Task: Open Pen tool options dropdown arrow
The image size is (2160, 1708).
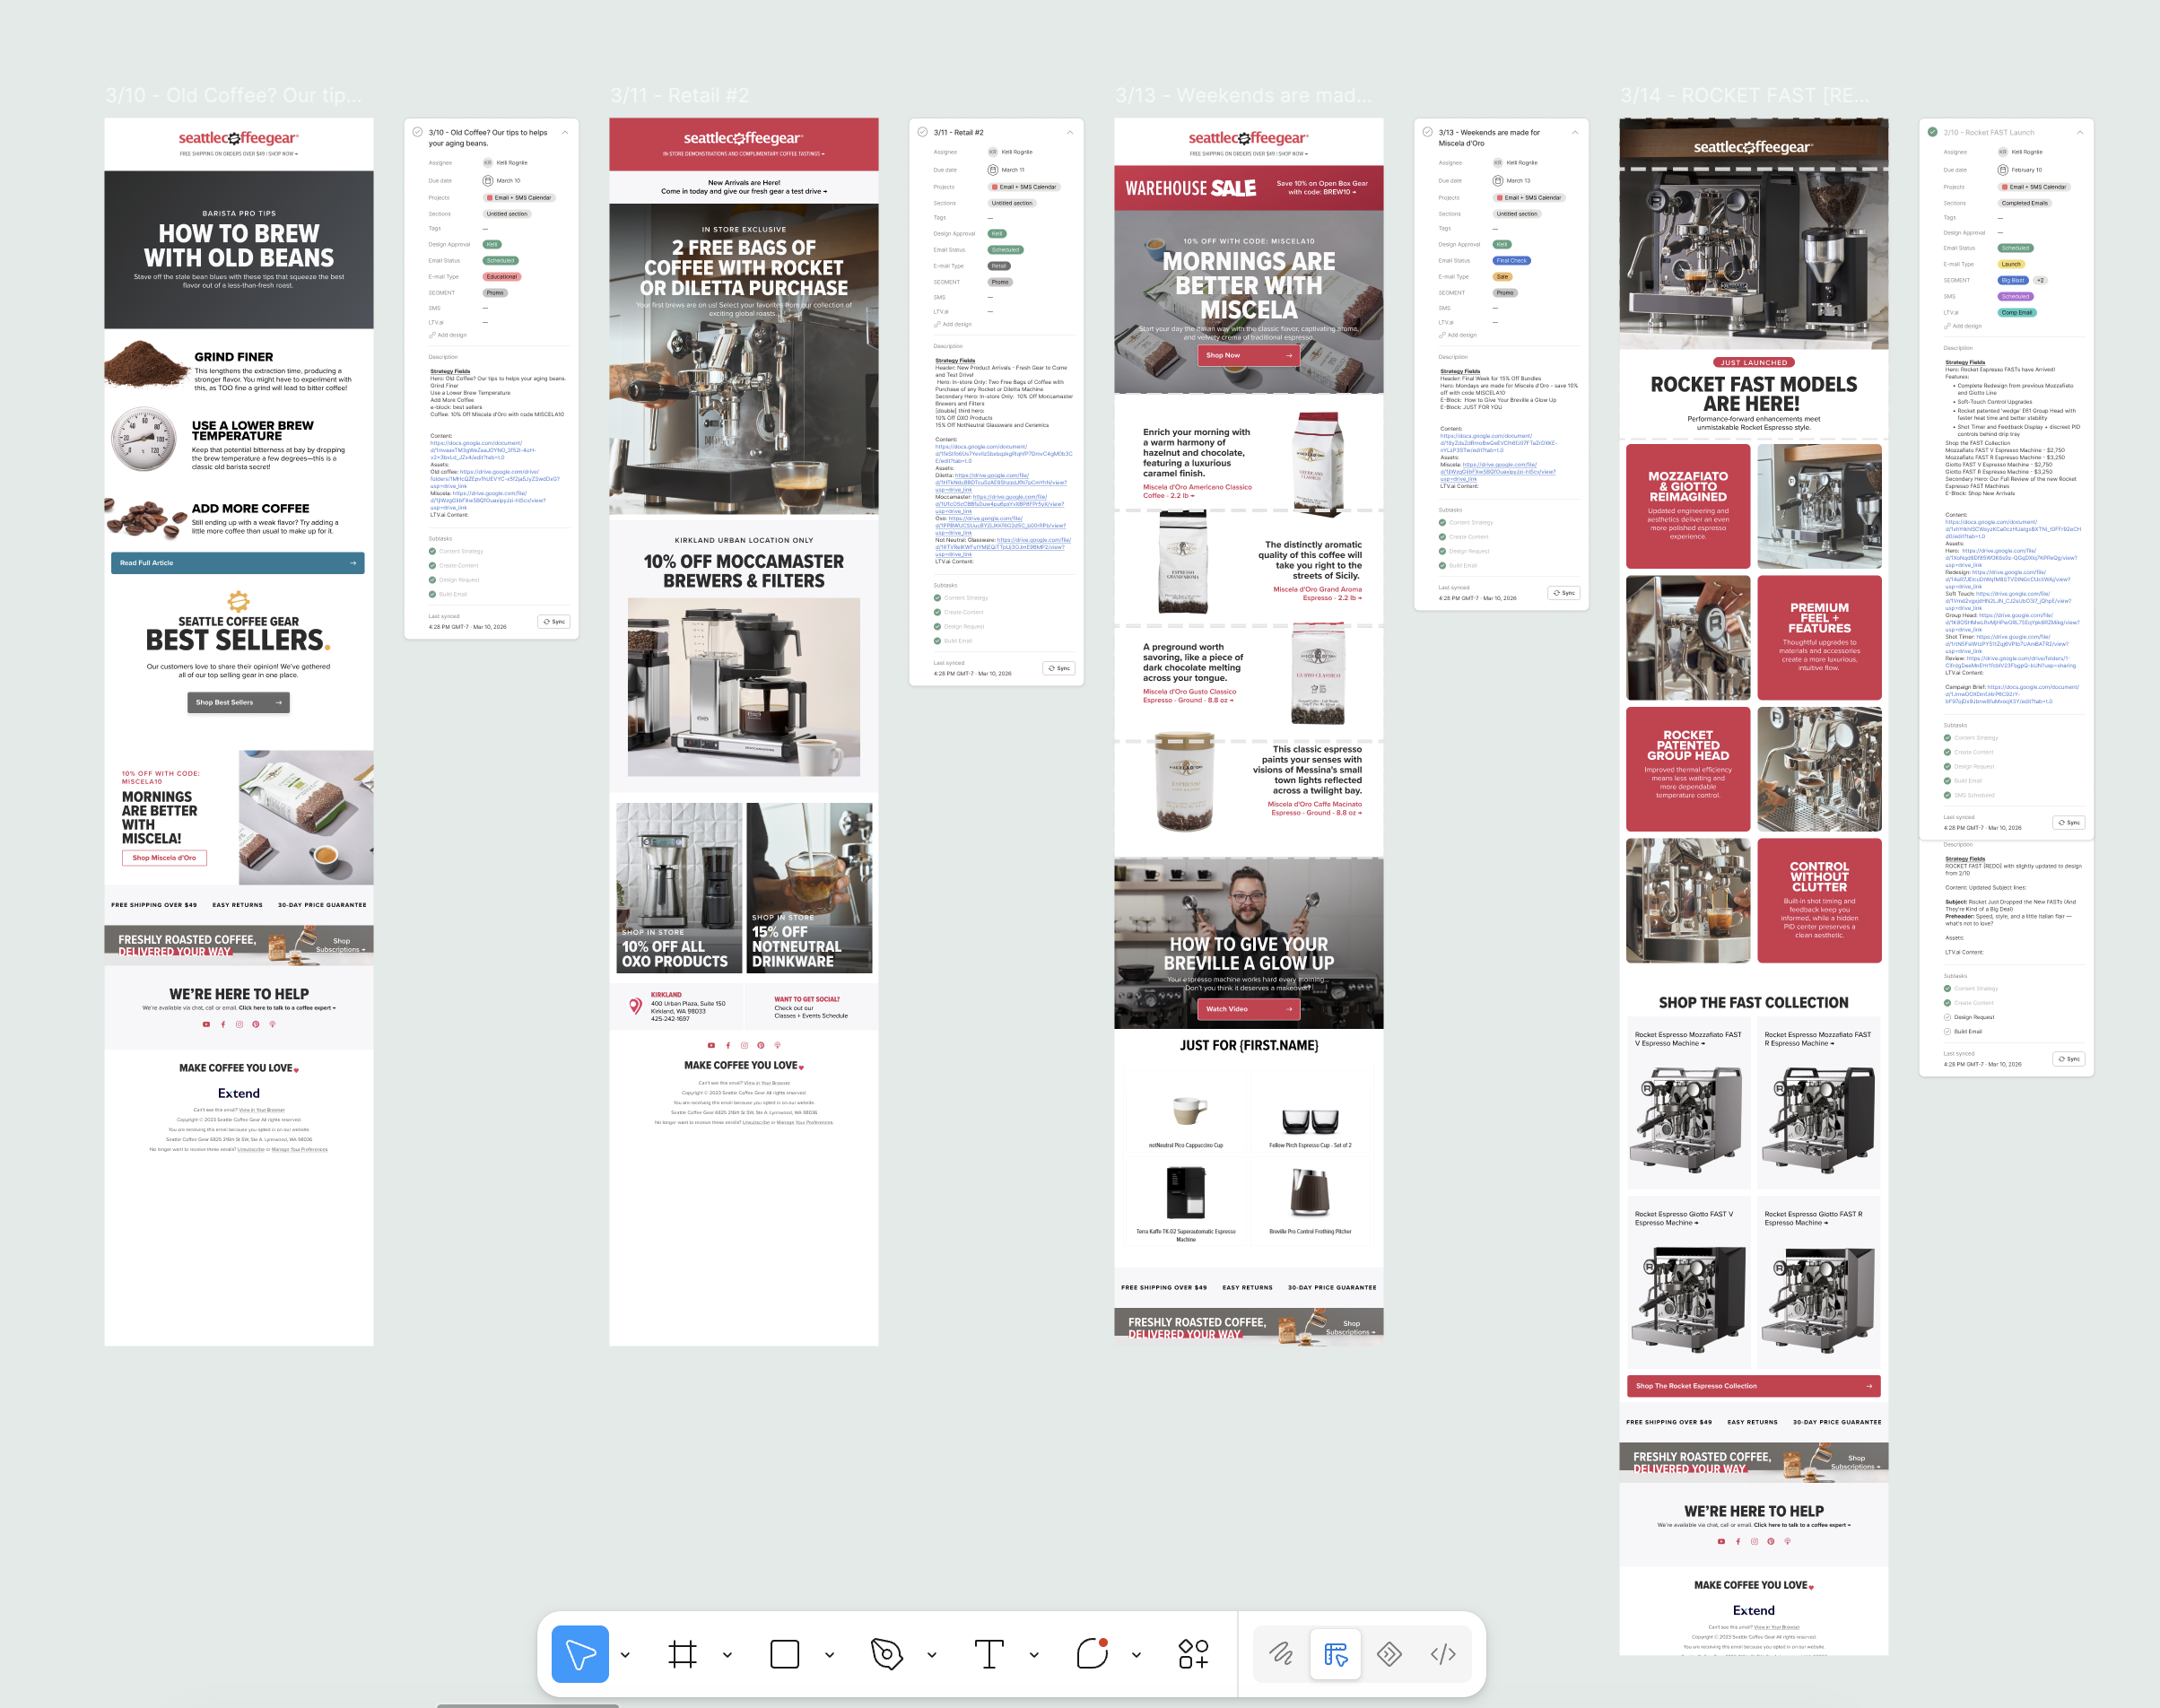Action: [932, 1655]
